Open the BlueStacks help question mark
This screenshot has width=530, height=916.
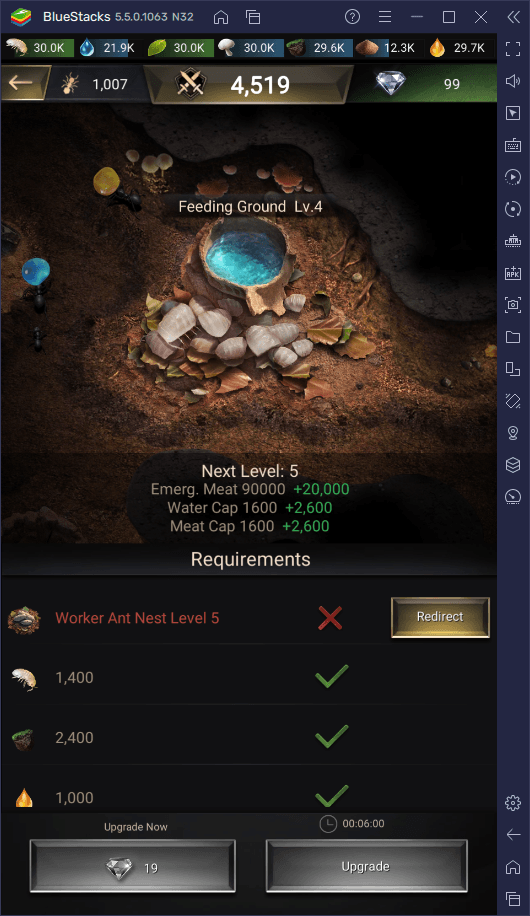pos(352,17)
